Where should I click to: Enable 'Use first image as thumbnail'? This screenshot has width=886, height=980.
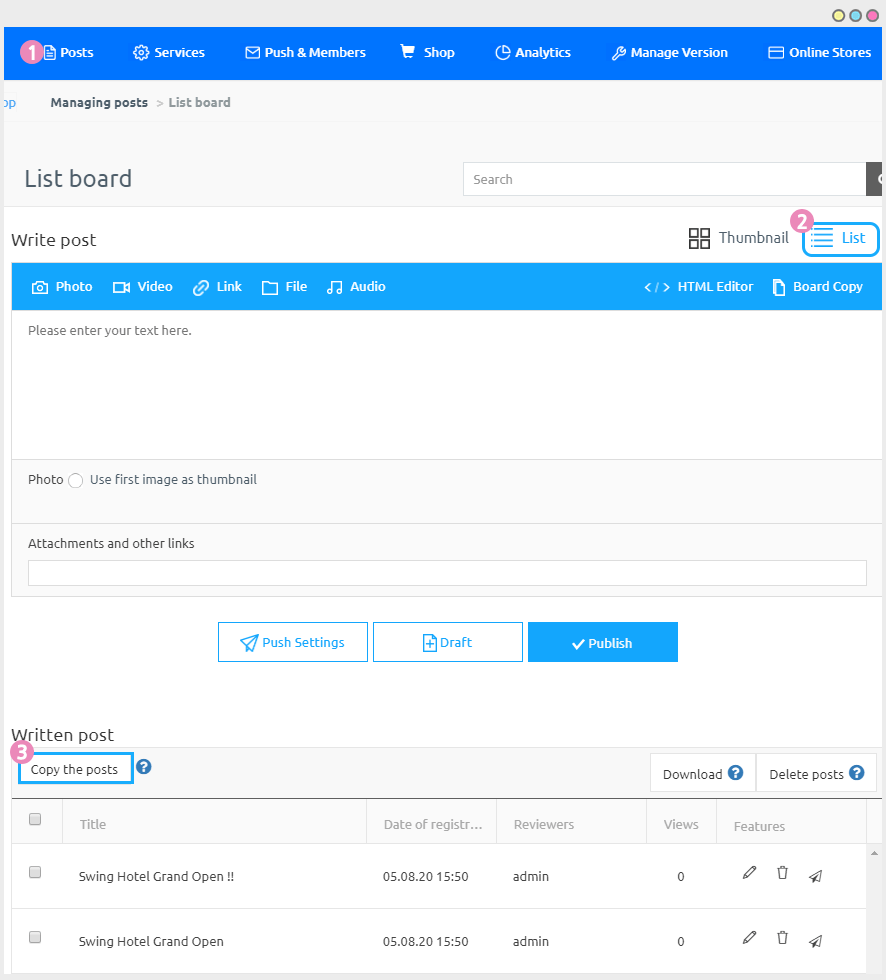[75, 480]
